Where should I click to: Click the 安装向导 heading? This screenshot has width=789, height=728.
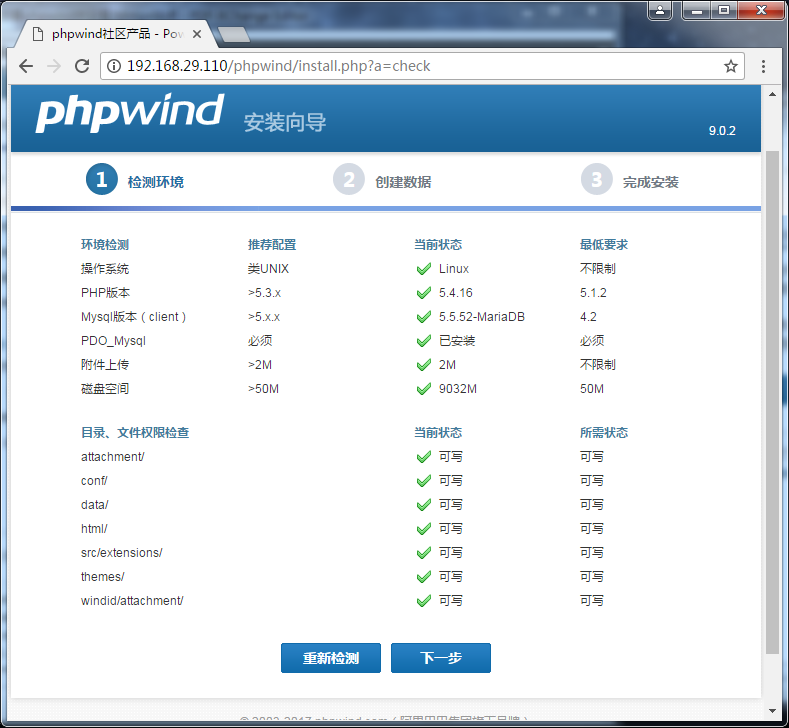tap(285, 123)
